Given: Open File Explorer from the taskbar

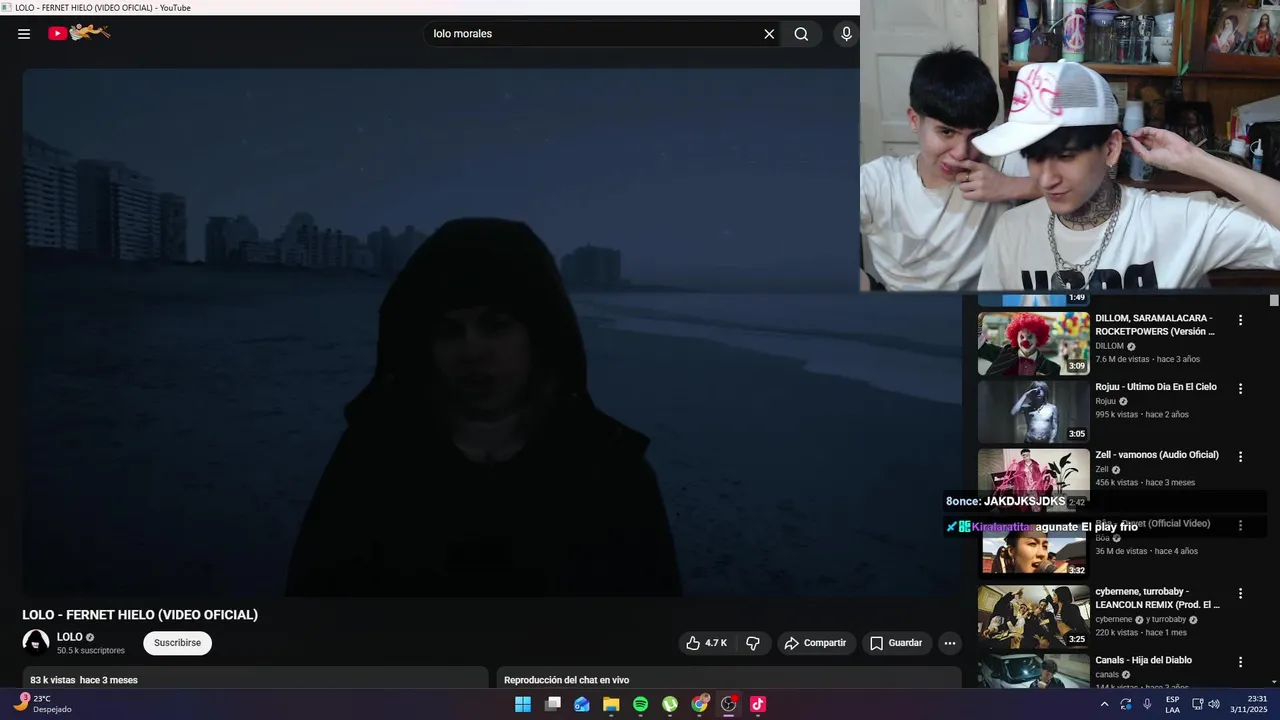Looking at the screenshot, I should 611,704.
